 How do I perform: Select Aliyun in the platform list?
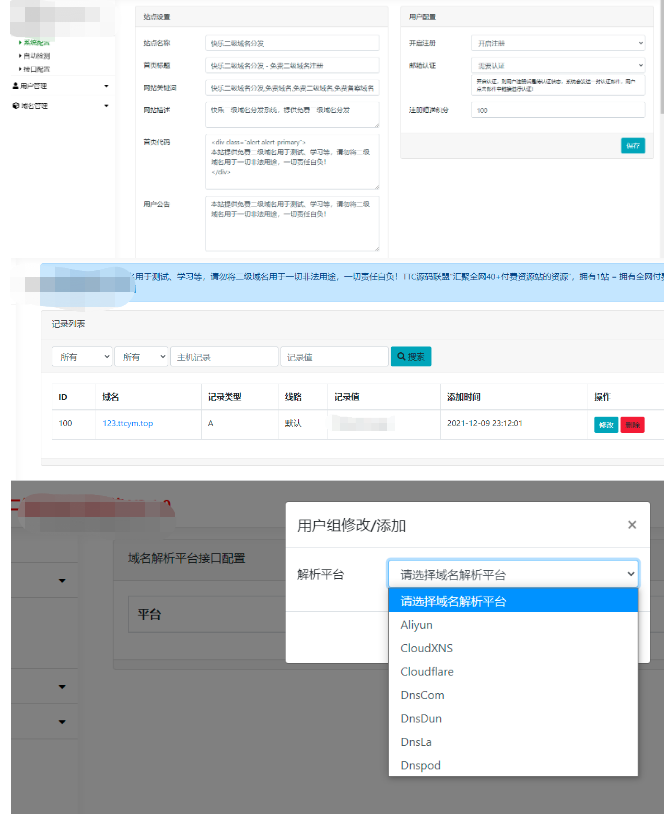(417, 625)
